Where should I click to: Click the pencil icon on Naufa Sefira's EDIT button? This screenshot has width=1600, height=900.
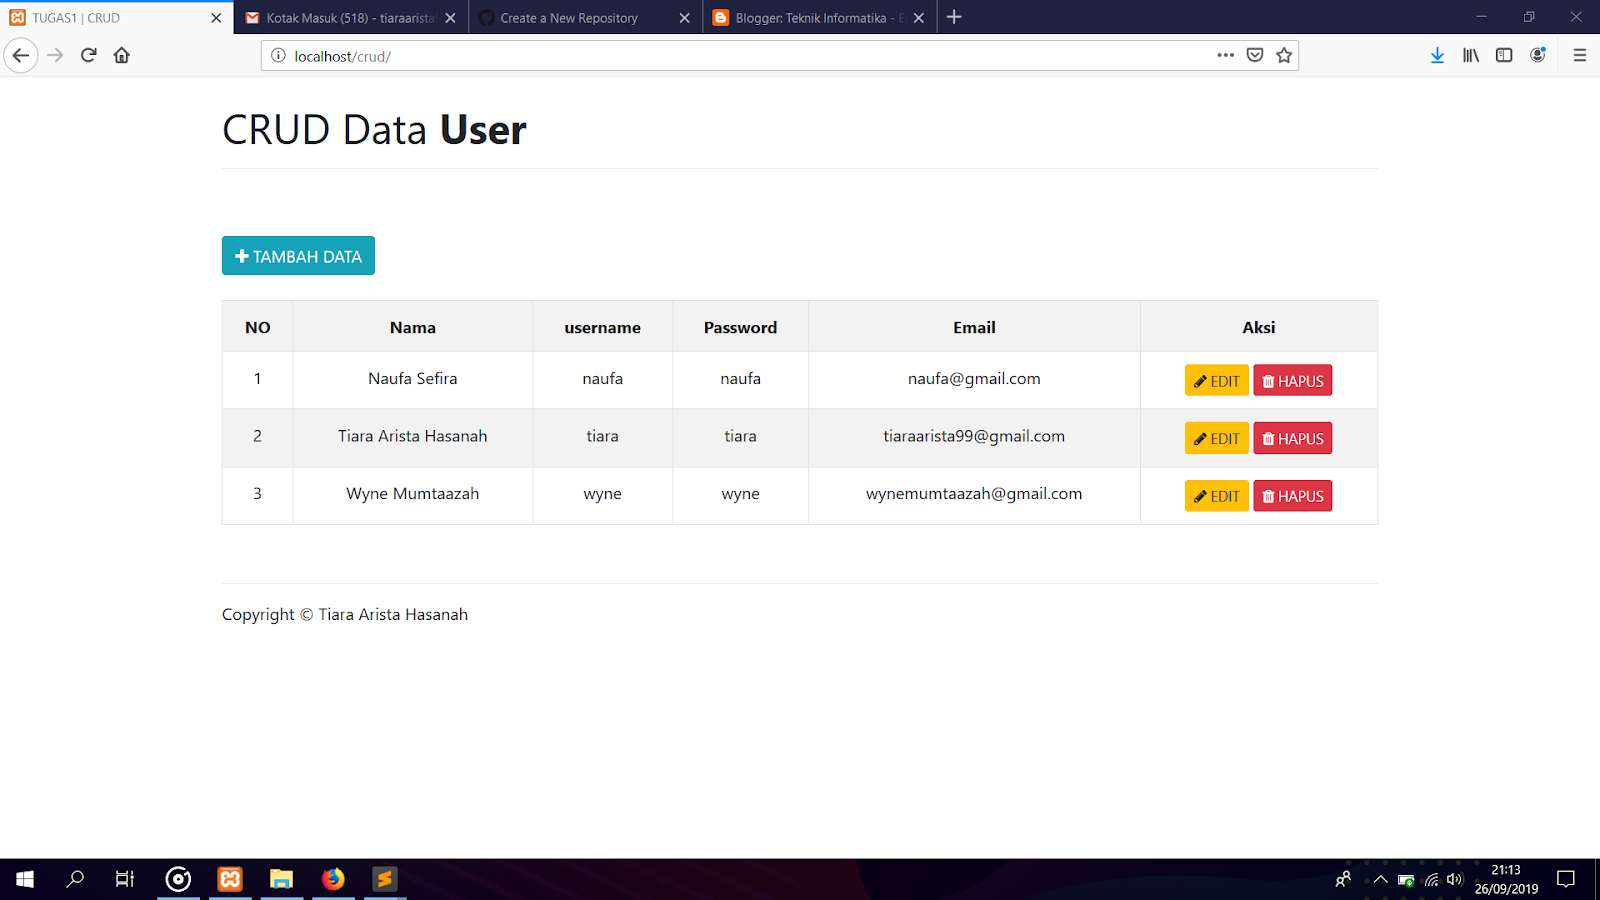pyautogui.click(x=1199, y=380)
